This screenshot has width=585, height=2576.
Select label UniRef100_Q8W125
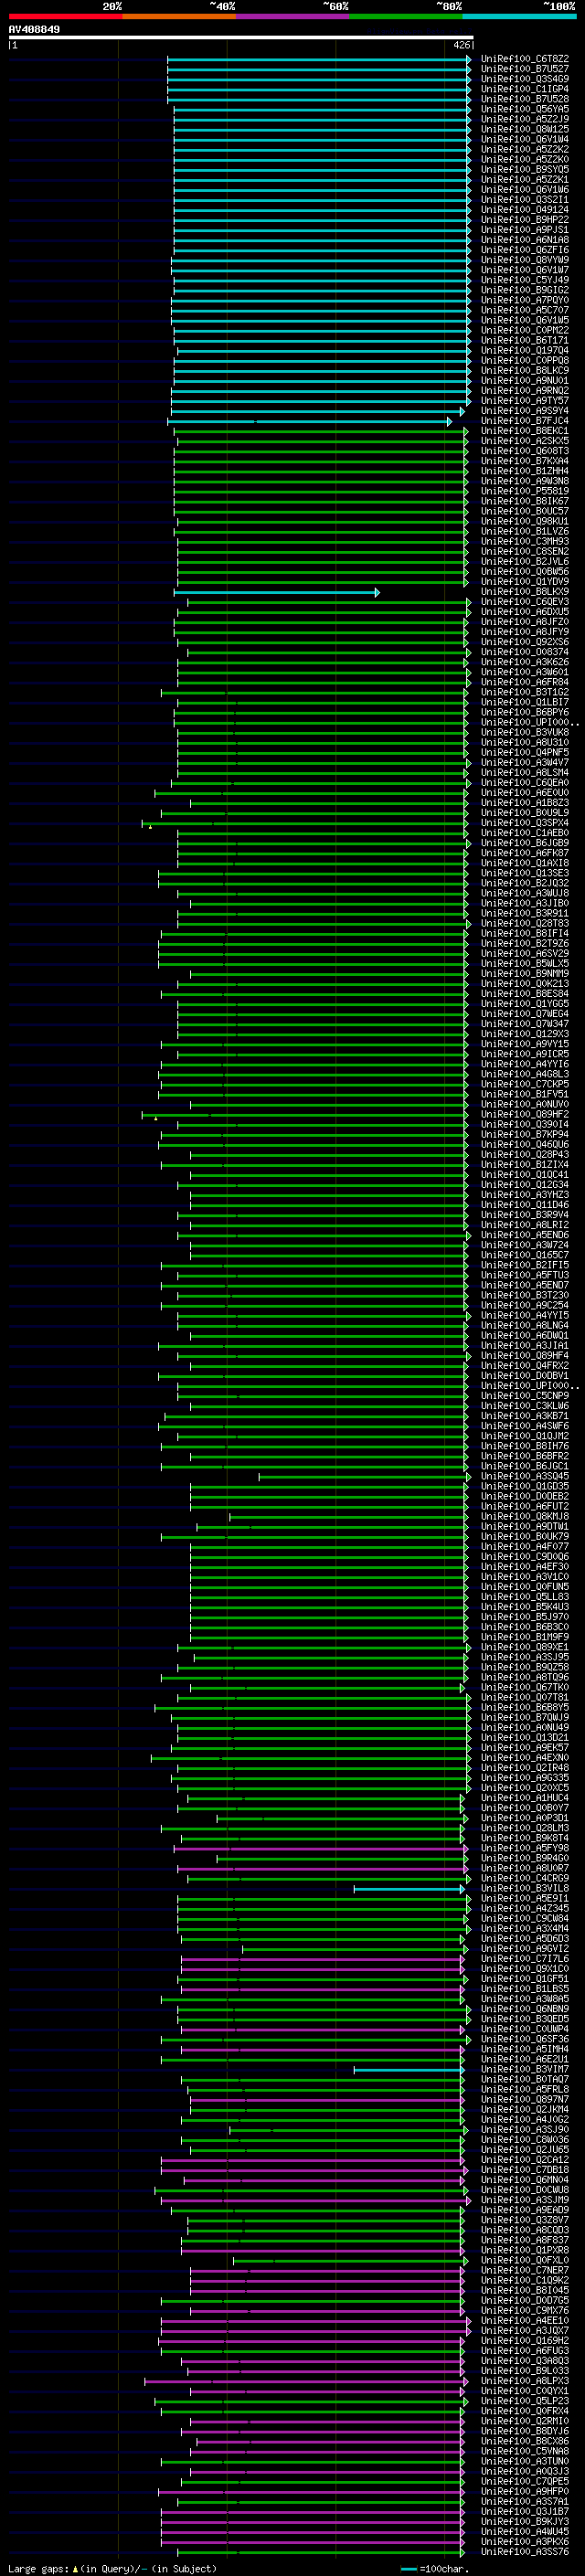coord(525,129)
